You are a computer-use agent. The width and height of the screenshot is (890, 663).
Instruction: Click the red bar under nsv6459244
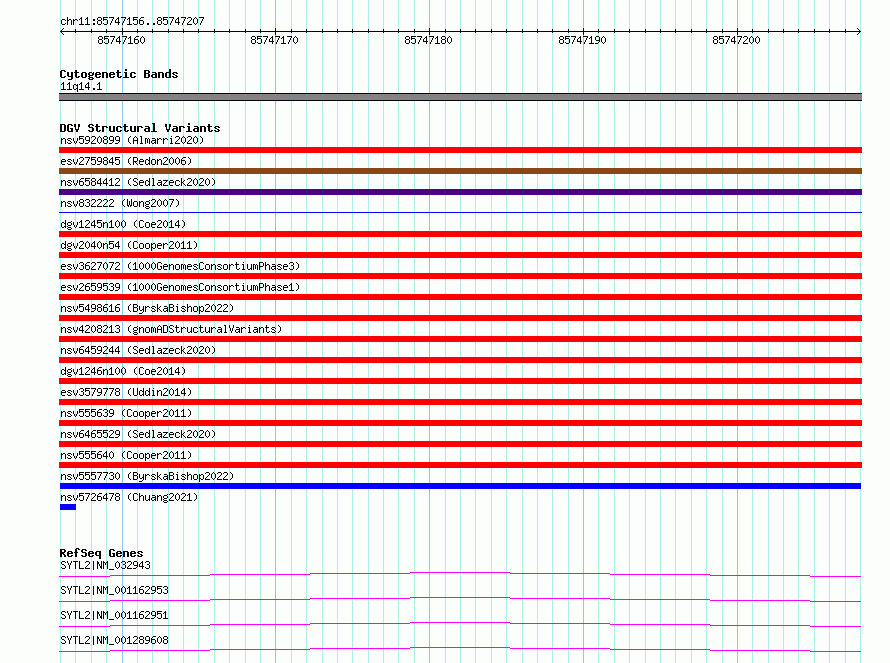460,360
